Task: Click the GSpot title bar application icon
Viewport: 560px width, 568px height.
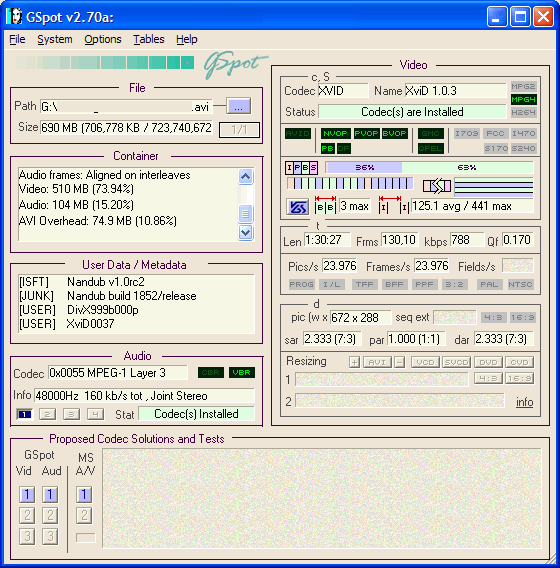Action: (14, 16)
